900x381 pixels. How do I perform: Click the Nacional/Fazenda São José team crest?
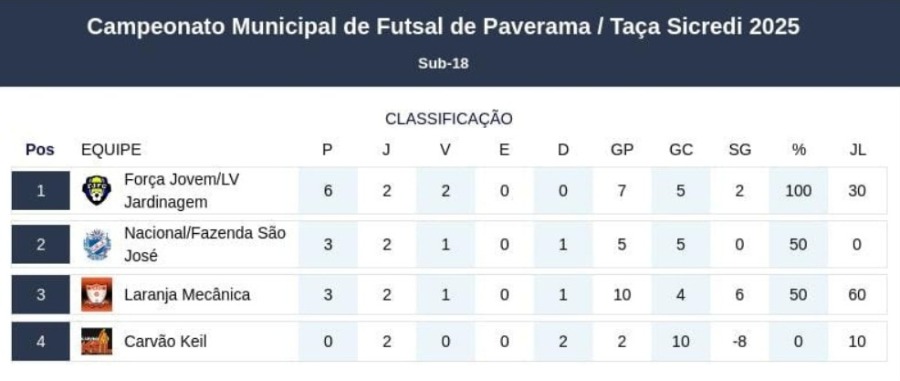tap(96, 245)
